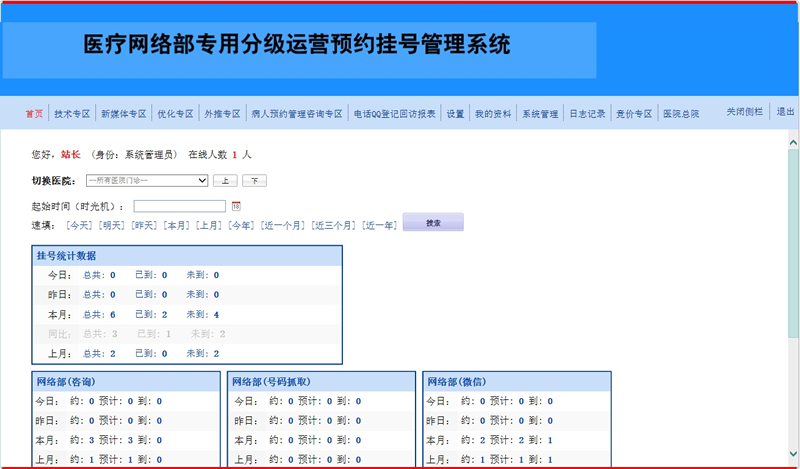Open the 我的资料 menu

click(x=493, y=114)
